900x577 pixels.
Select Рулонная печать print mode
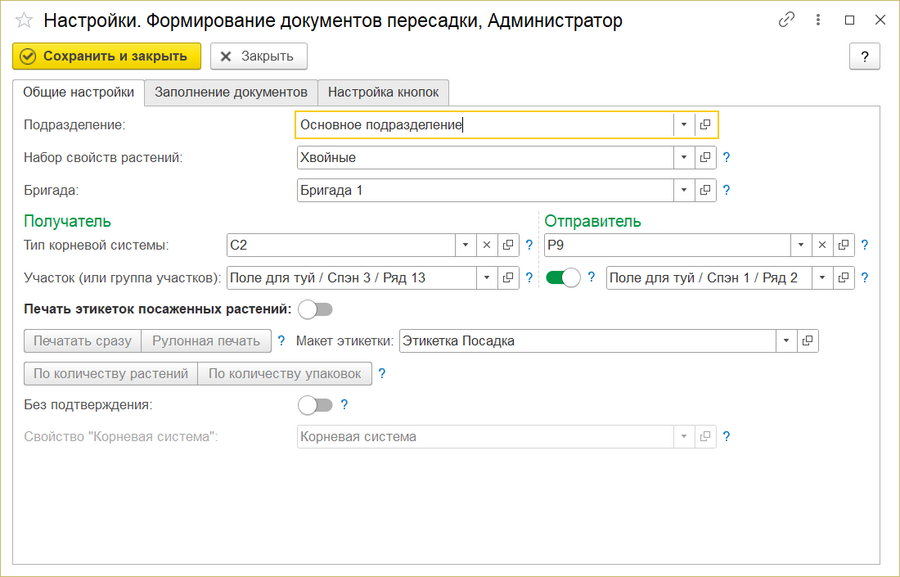[x=206, y=341]
